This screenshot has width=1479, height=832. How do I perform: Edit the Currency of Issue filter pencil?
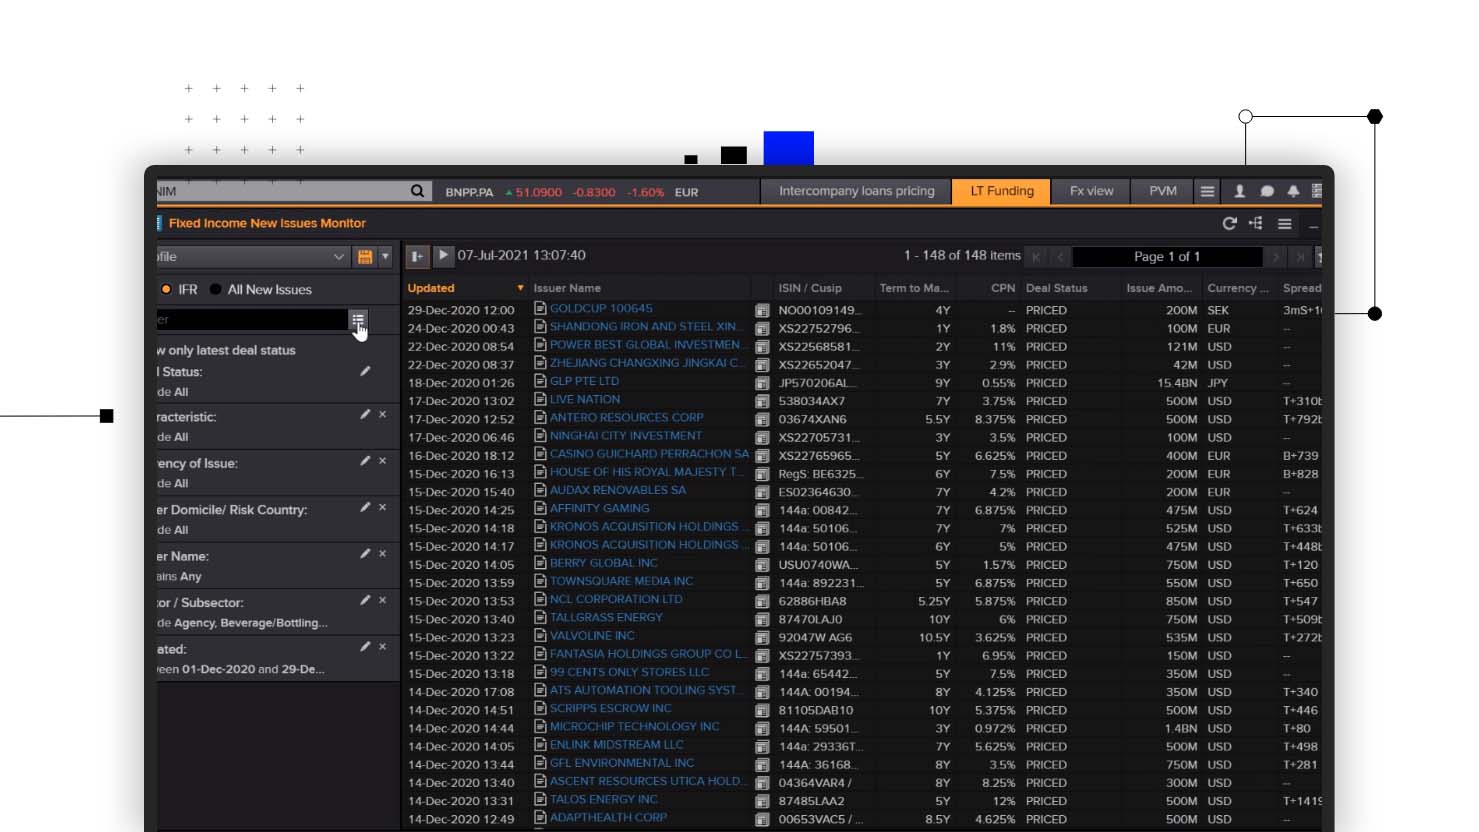365,461
